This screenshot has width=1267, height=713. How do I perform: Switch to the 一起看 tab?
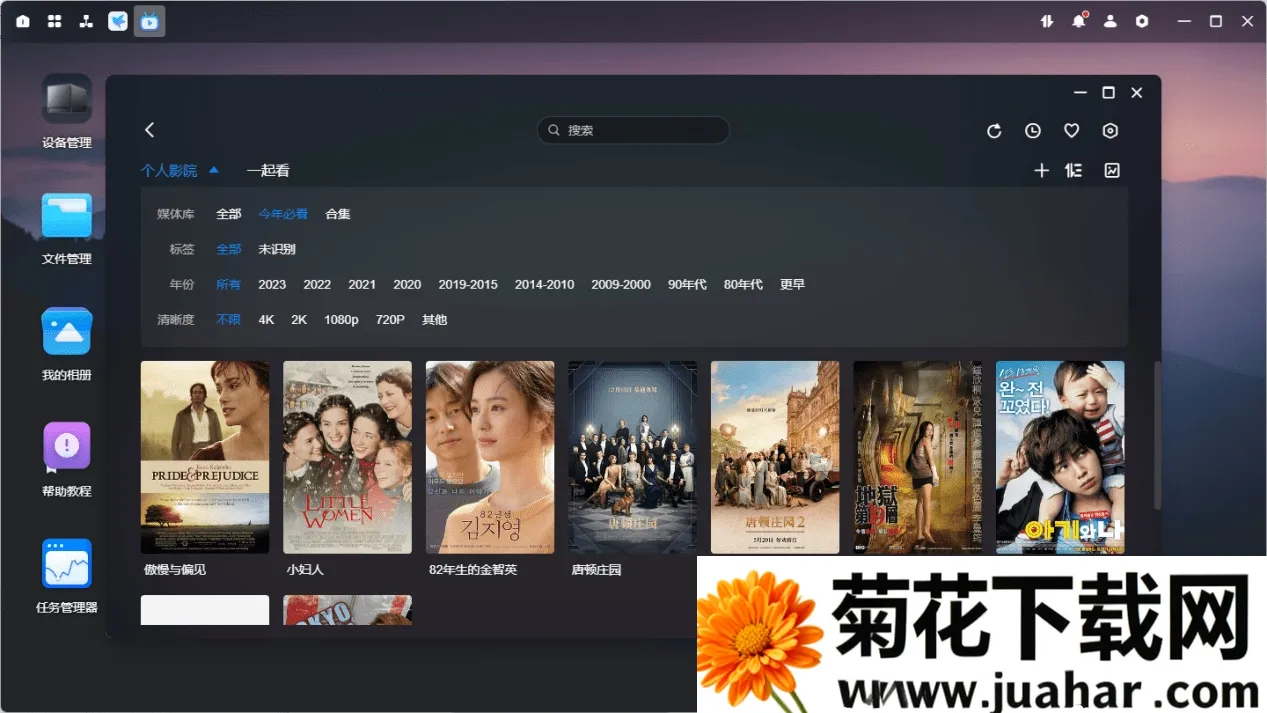click(268, 171)
